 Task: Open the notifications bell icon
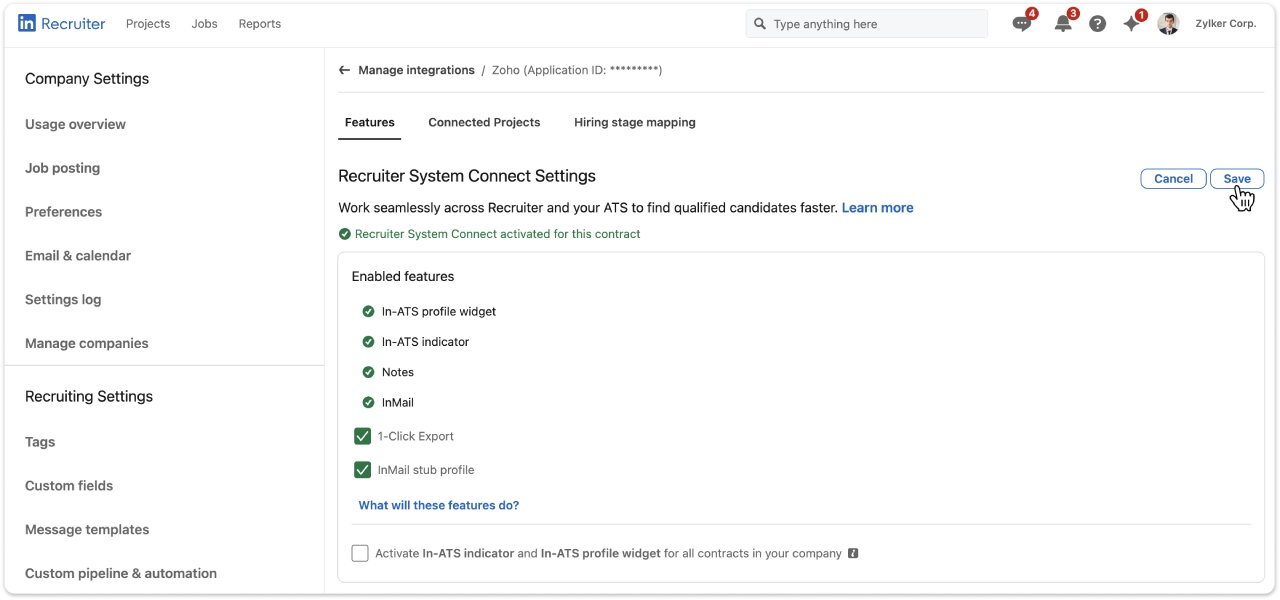tap(1062, 24)
